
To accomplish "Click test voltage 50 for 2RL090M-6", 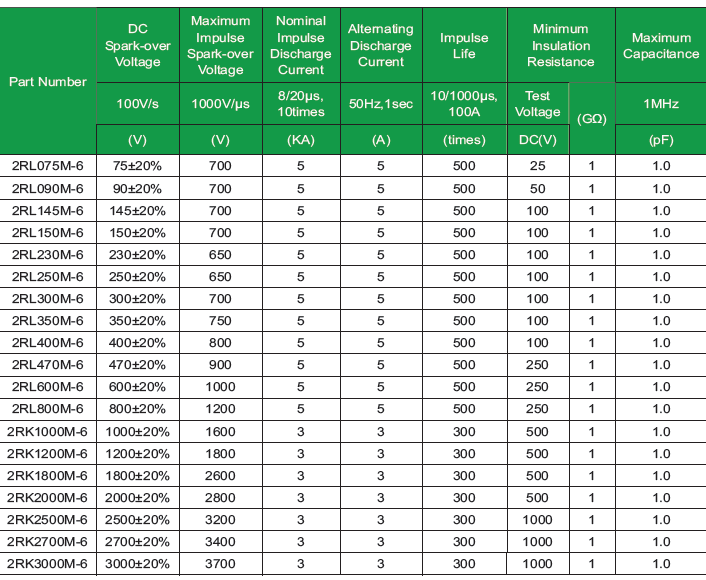I will tap(538, 189).
